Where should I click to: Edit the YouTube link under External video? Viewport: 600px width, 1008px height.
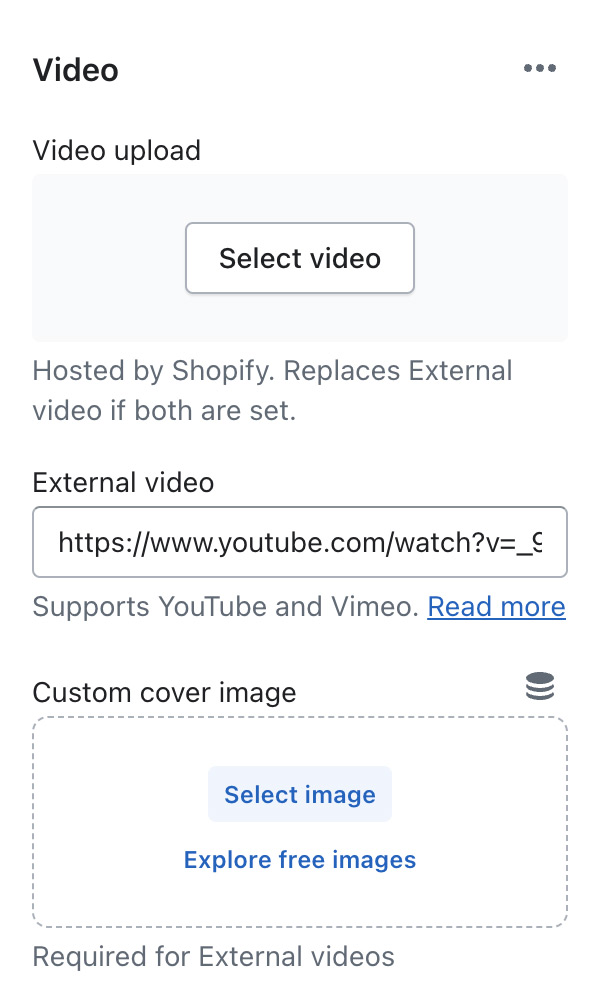[x=300, y=542]
